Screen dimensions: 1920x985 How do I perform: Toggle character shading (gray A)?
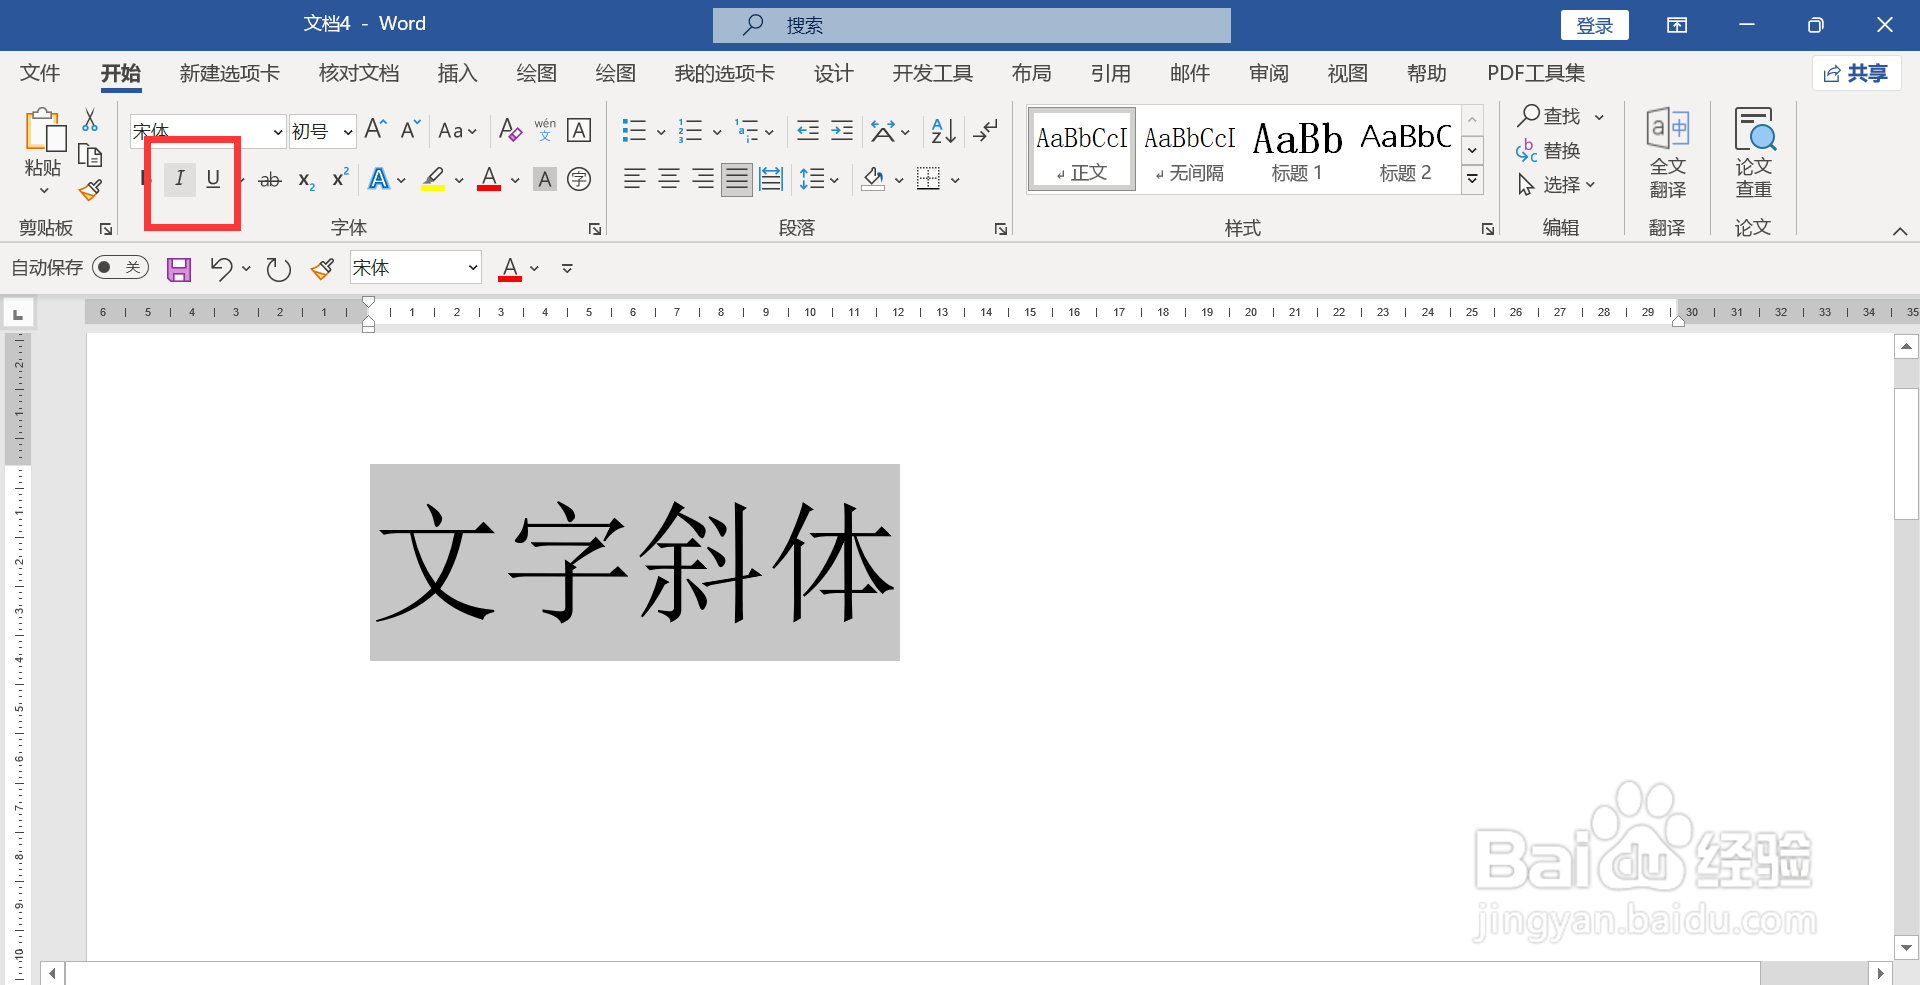click(x=545, y=180)
